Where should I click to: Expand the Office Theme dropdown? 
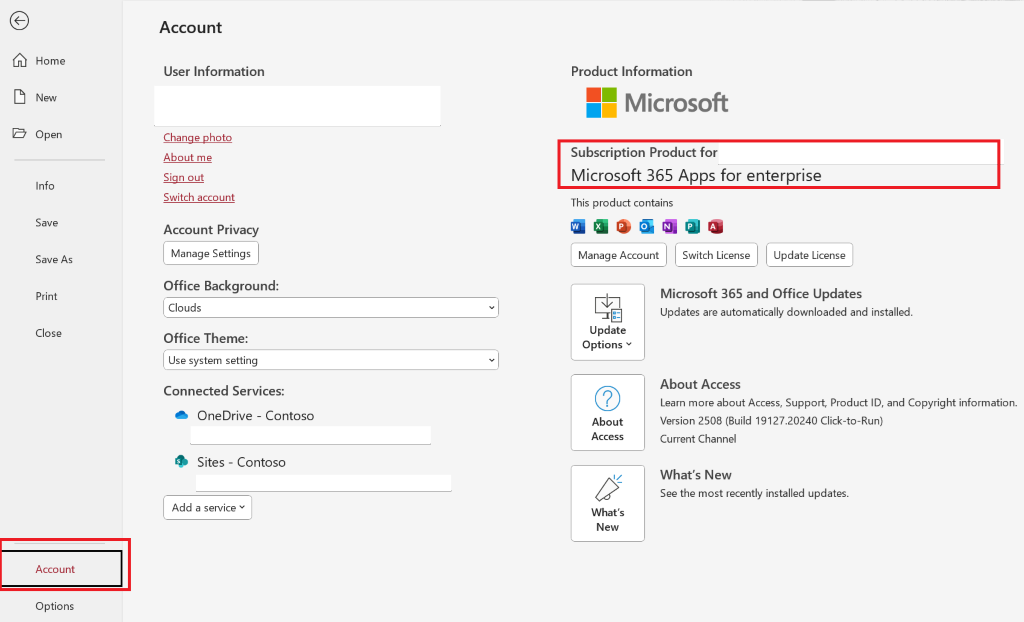pyautogui.click(x=330, y=360)
